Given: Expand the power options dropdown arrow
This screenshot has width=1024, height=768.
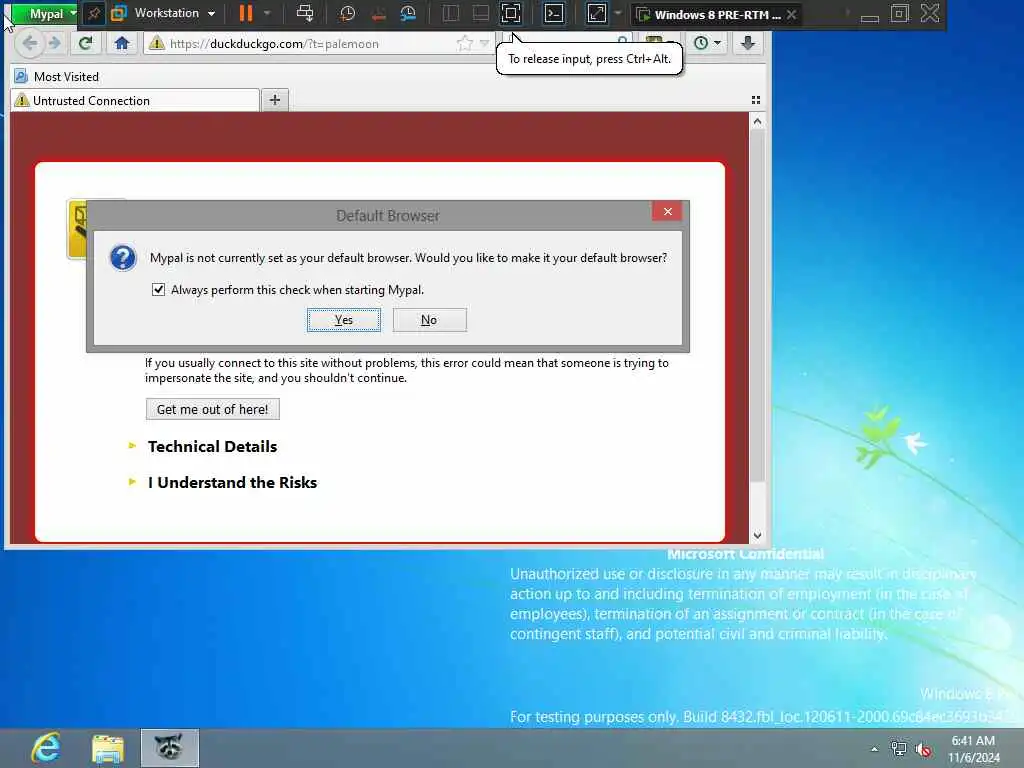Looking at the screenshot, I should [x=267, y=13].
